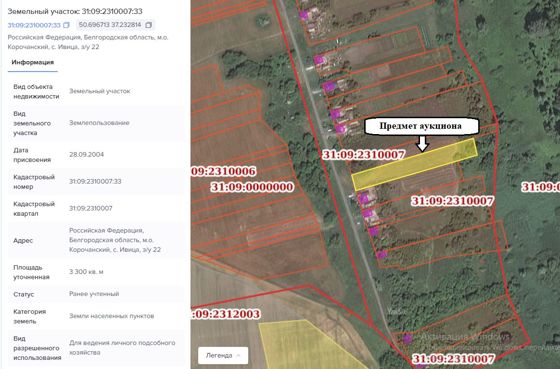The image size is (560, 369).
Task: Click the 'Кадастровый номер' label
Action: point(34,182)
